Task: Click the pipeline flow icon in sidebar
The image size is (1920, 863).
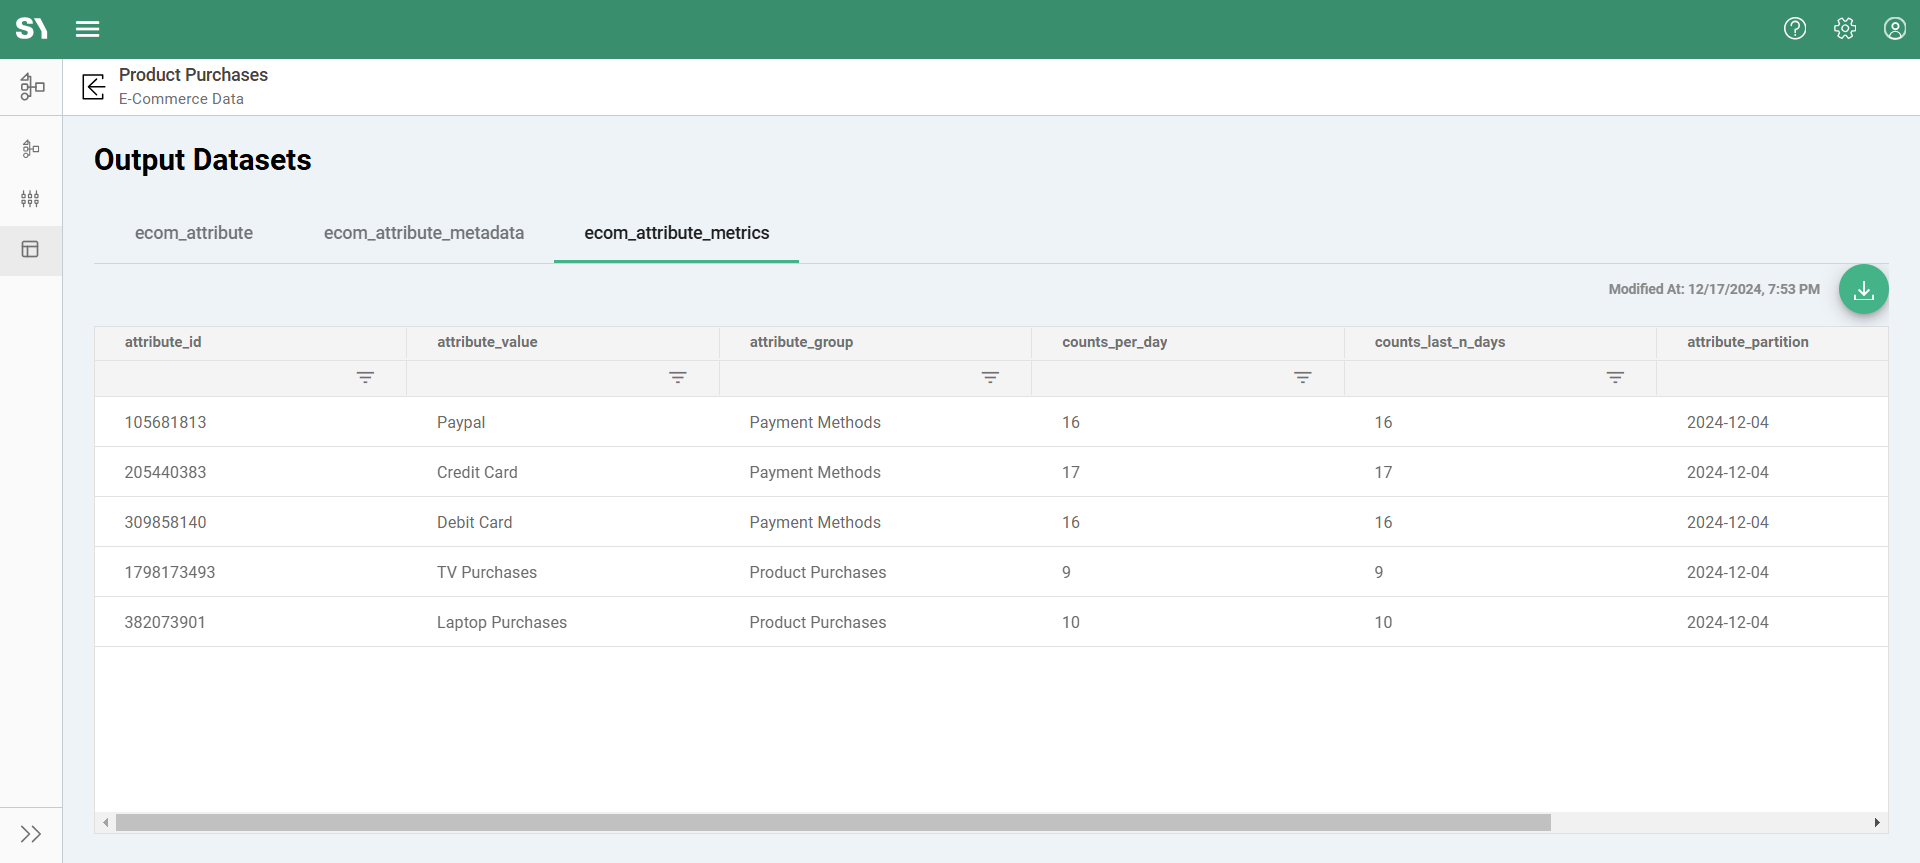Action: pos(31,149)
